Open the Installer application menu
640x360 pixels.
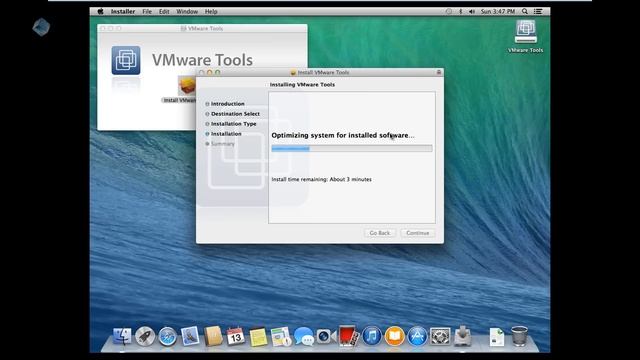[x=123, y=11]
